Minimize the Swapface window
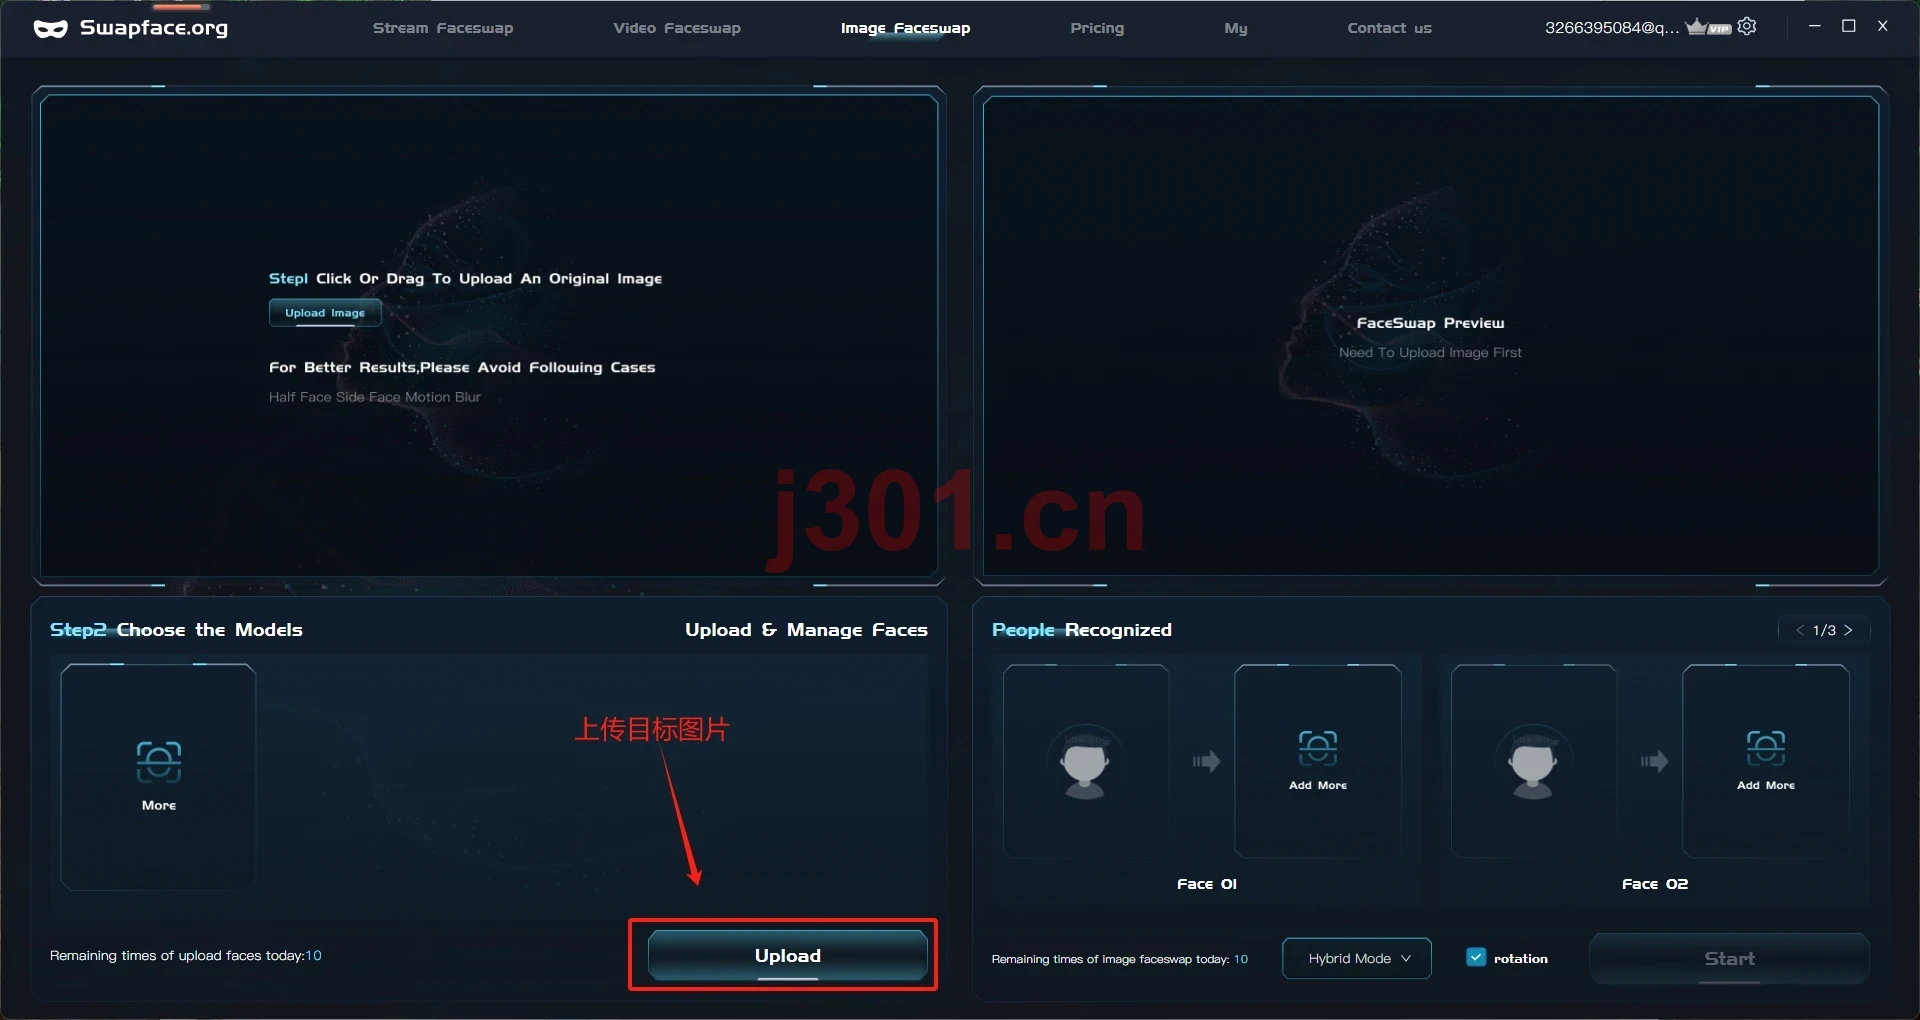The height and width of the screenshot is (1020, 1920). pyautogui.click(x=1815, y=26)
